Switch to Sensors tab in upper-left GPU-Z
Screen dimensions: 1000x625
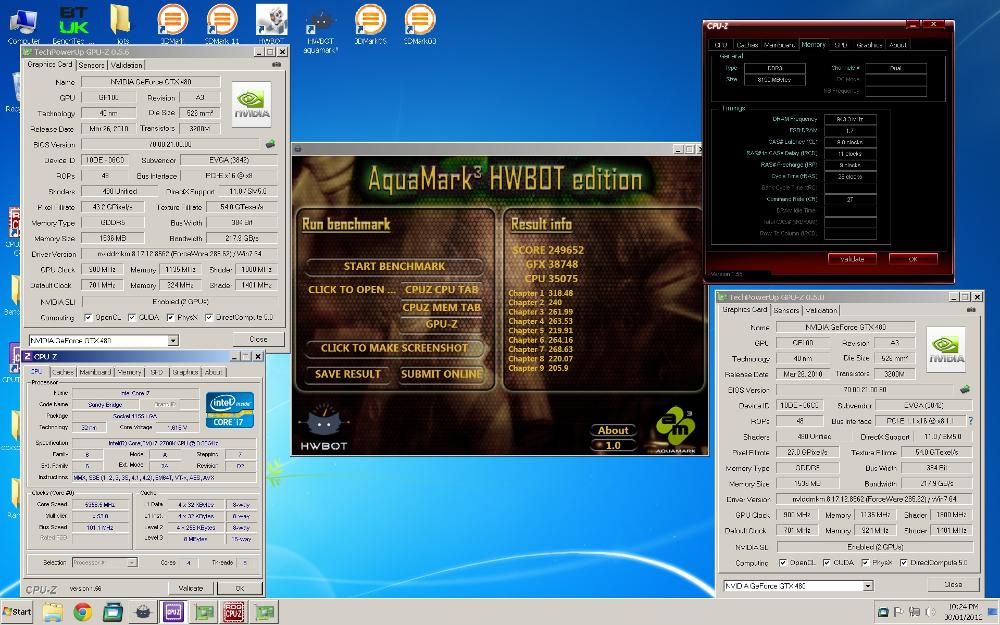(91, 65)
